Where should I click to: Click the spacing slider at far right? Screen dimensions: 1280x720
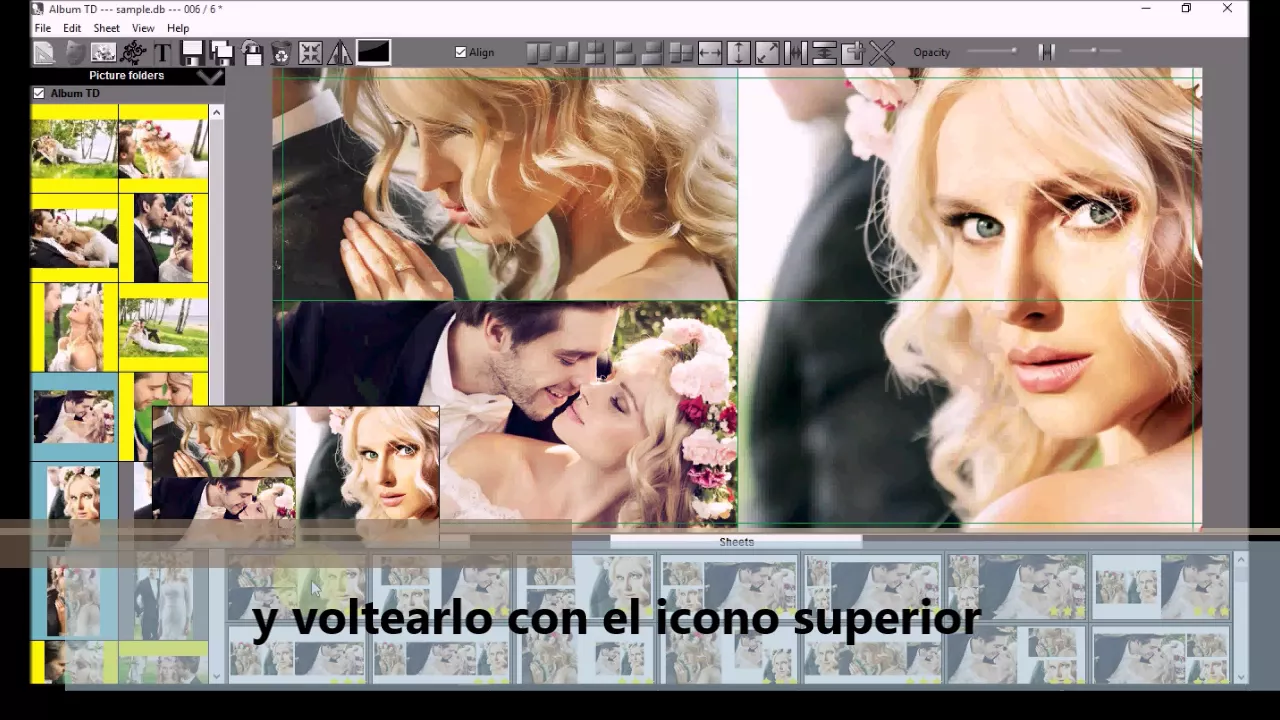click(x=1095, y=51)
